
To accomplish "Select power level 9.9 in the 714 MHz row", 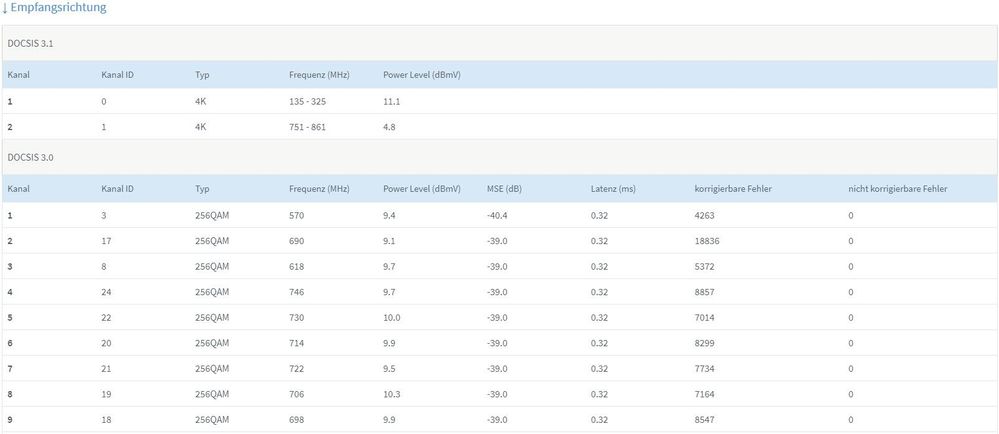I will tap(389, 343).
